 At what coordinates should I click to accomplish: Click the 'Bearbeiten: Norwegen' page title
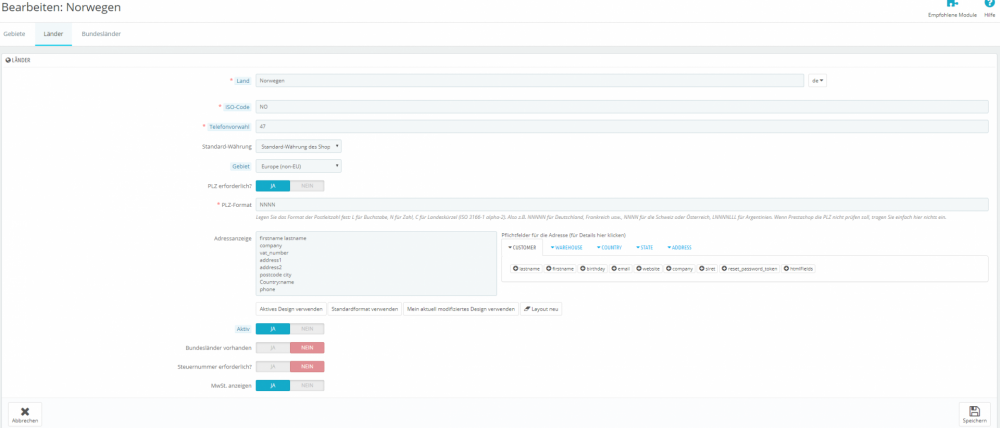tap(61, 8)
